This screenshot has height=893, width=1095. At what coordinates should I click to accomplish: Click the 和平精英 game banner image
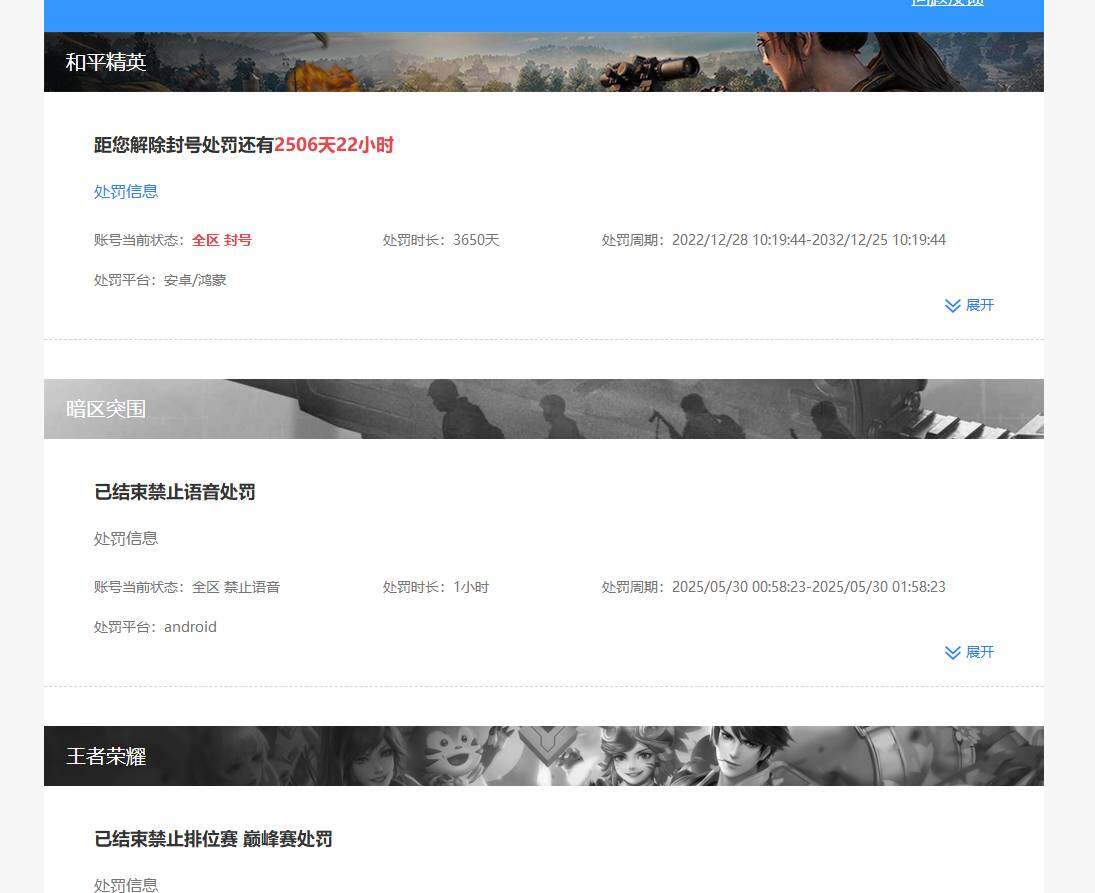544,61
